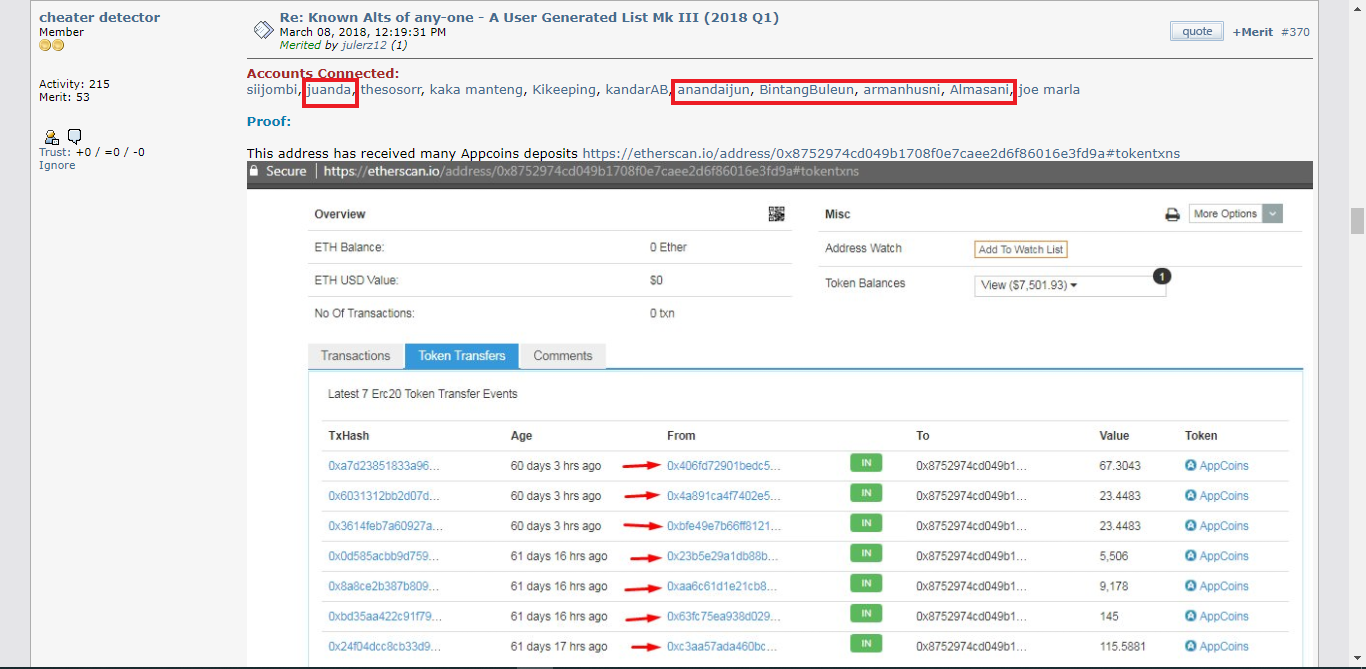Open From address 0x4a891ca4f7402e5
Screen dimensions: 1366x669
point(724,496)
